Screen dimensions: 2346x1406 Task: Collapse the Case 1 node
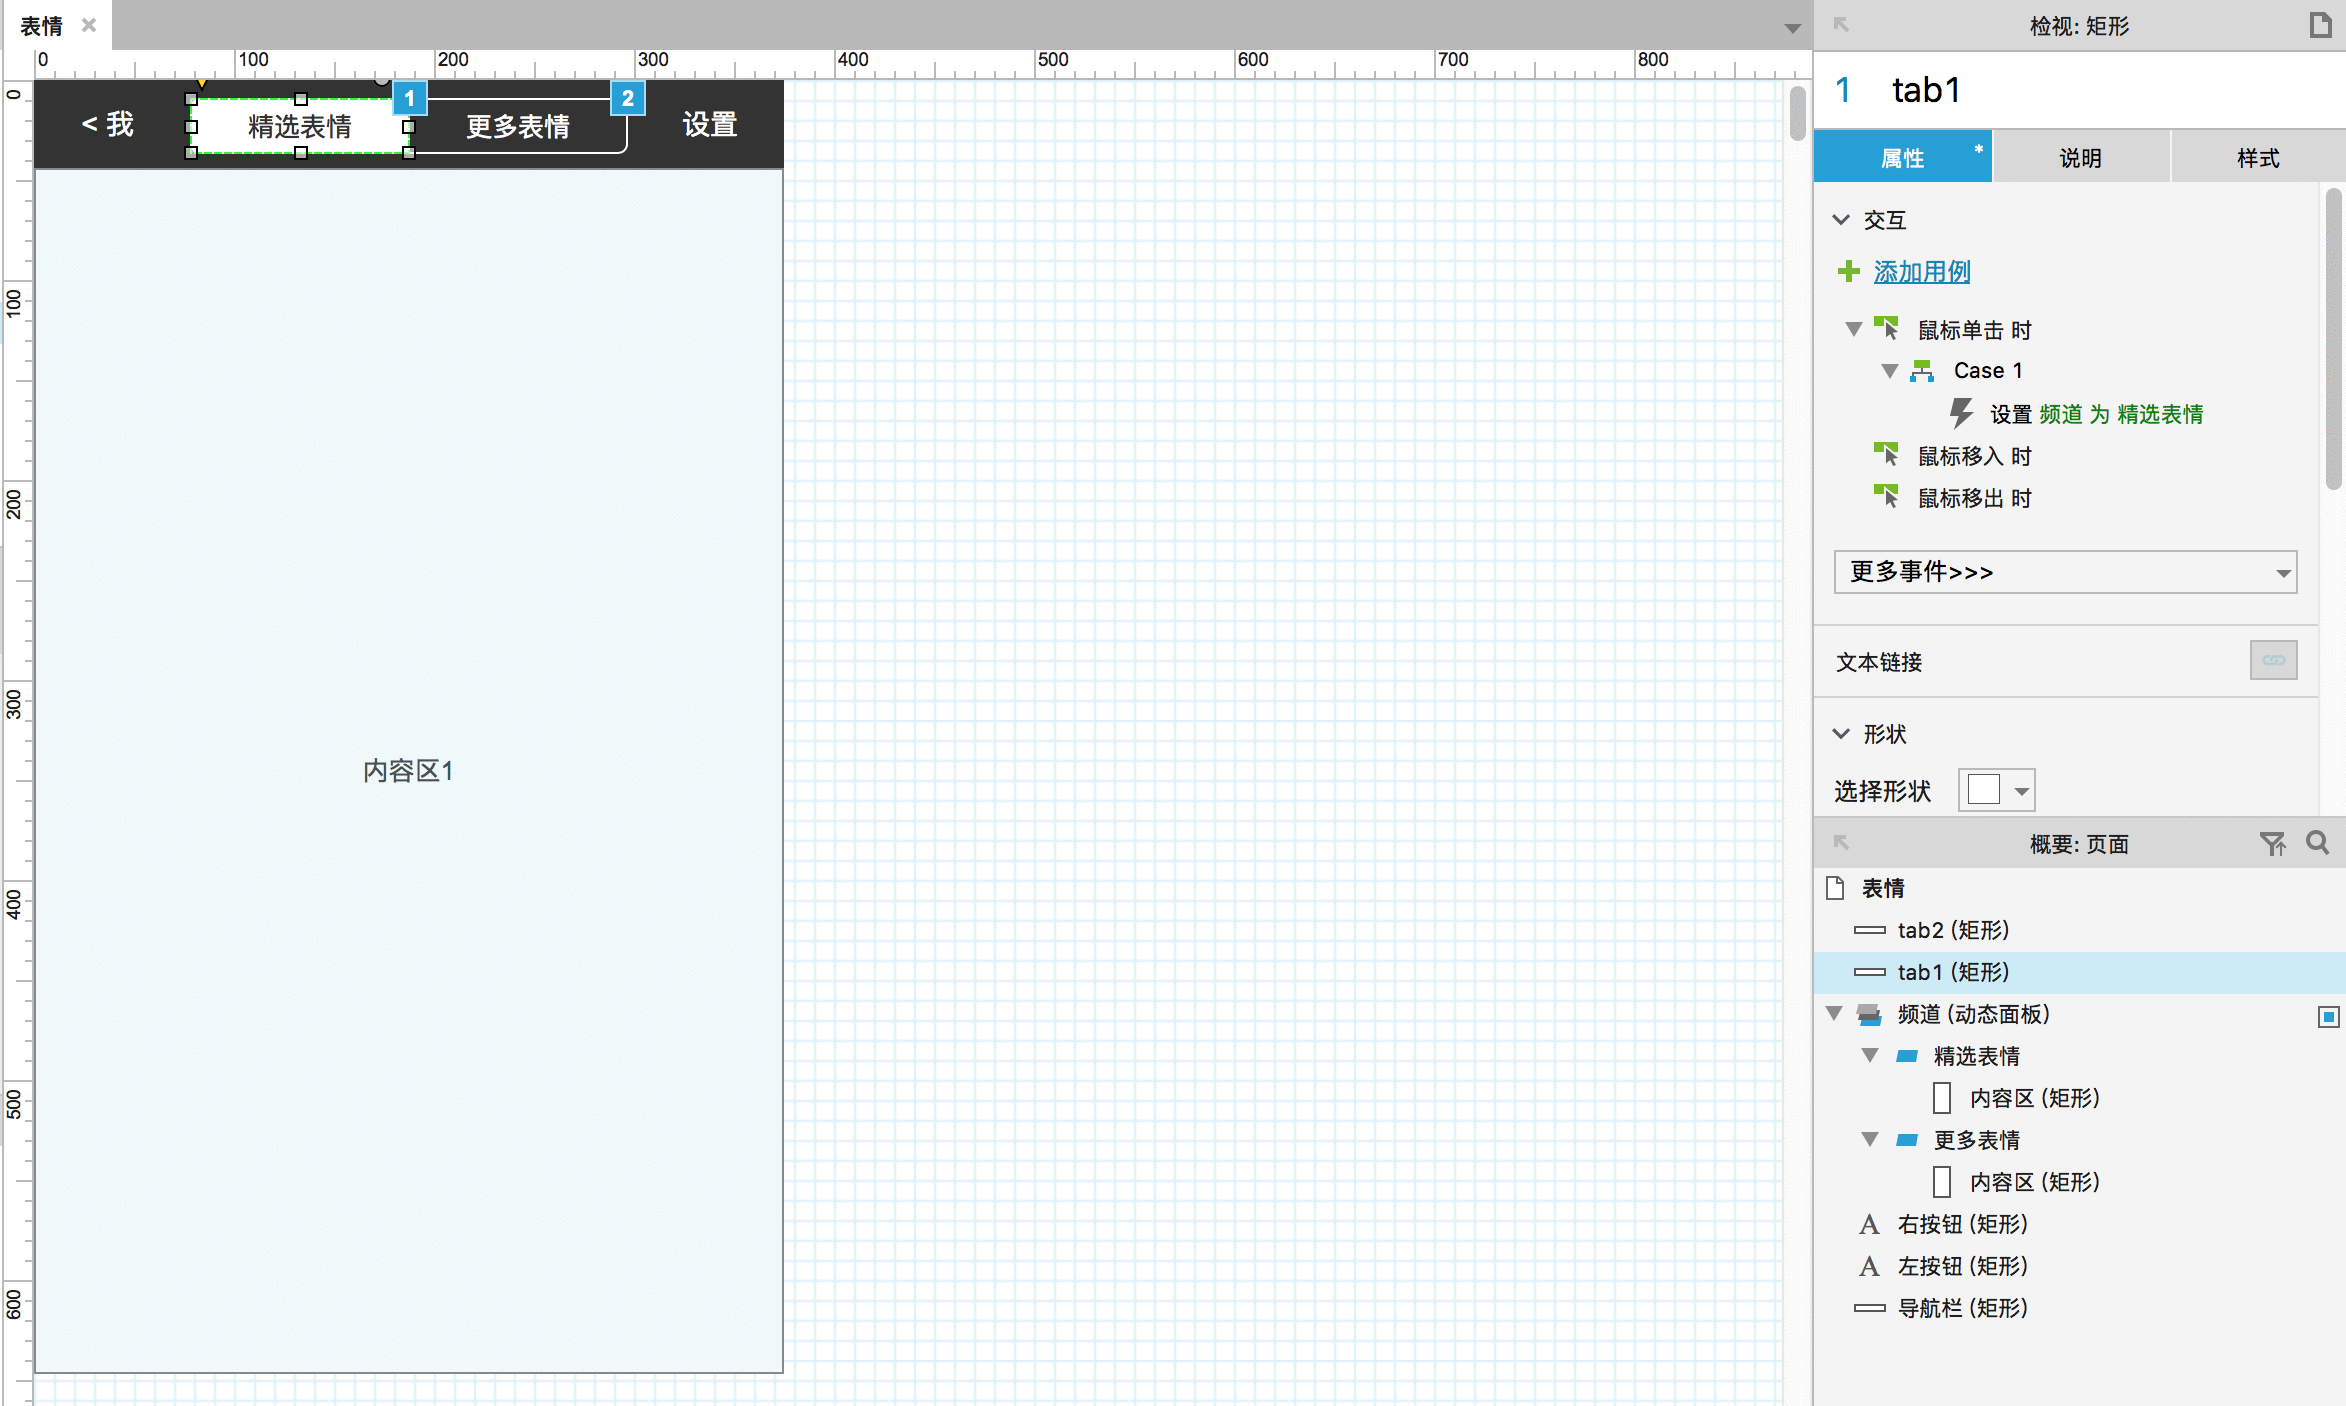[x=1889, y=371]
